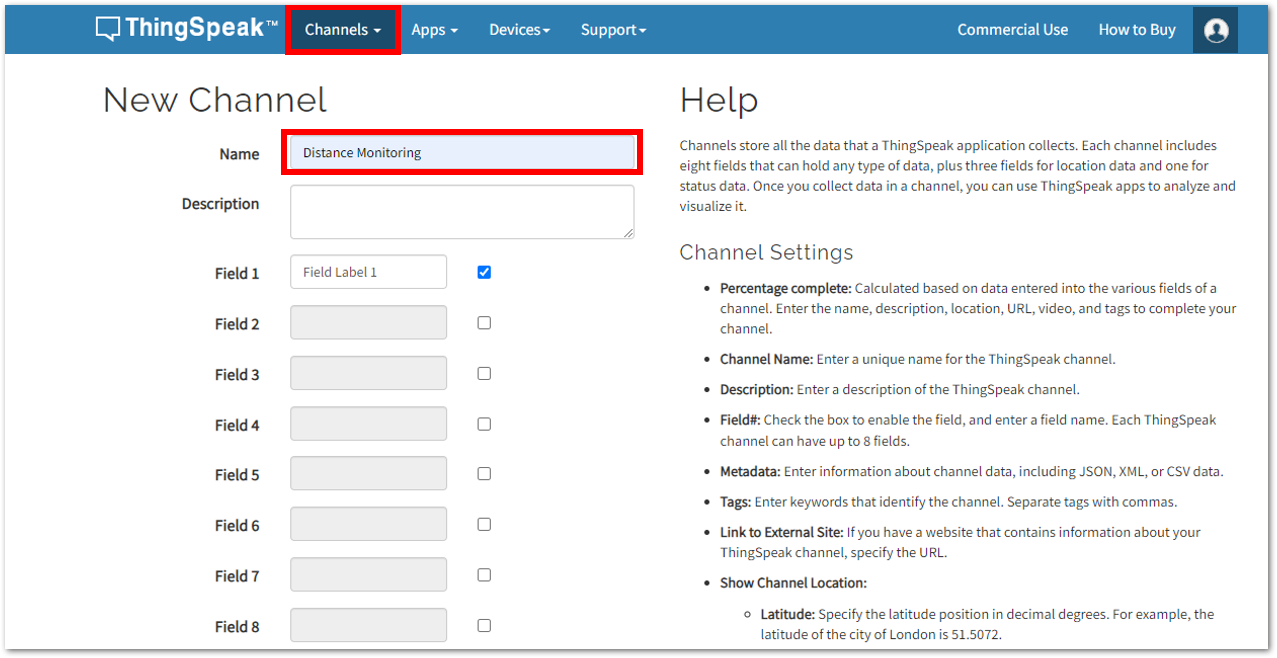Screen dimensions: 1277x658
Task: Select the Field 8 checkbox
Action: (484, 625)
